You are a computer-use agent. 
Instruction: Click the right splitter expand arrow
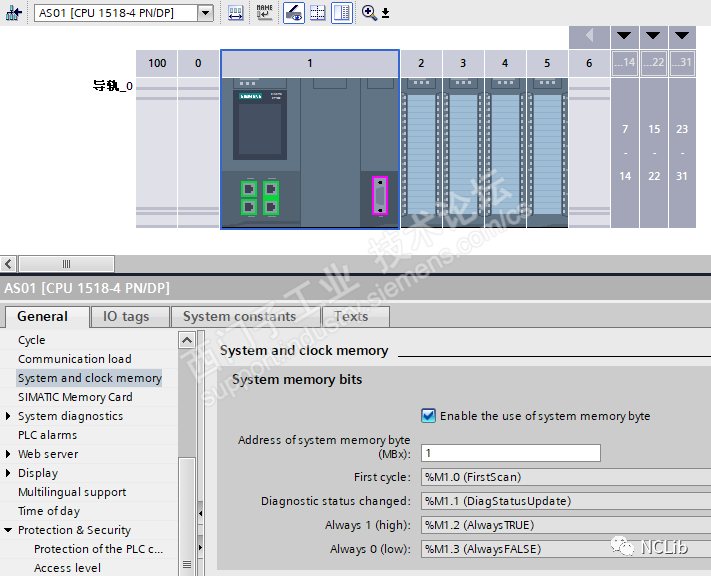click(x=200, y=548)
